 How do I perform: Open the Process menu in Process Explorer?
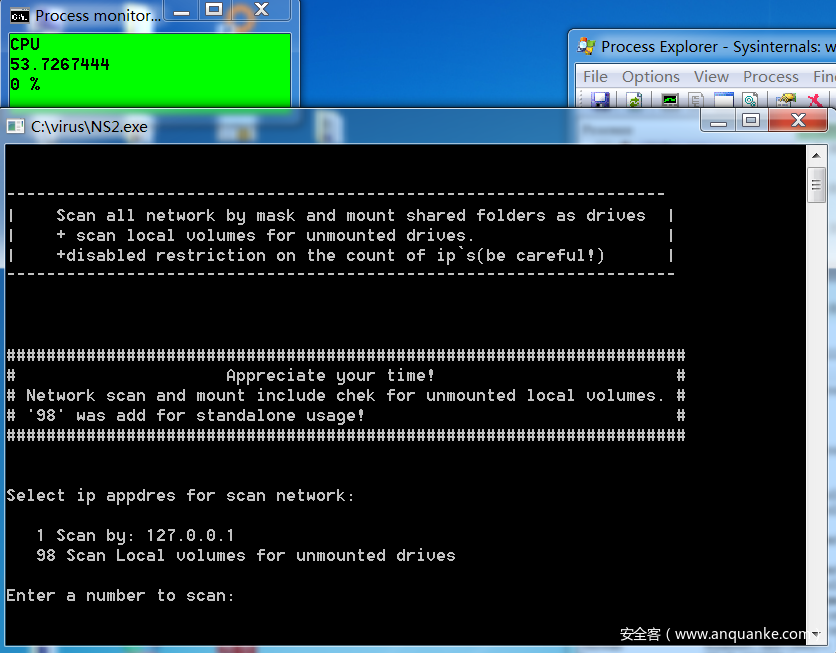pos(770,76)
